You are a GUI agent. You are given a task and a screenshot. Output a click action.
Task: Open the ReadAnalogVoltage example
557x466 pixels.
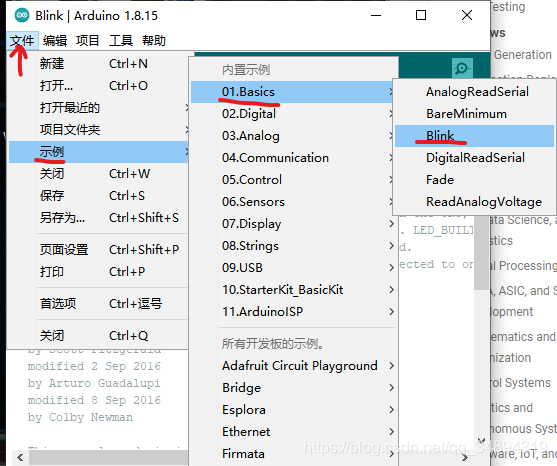[x=474, y=202]
